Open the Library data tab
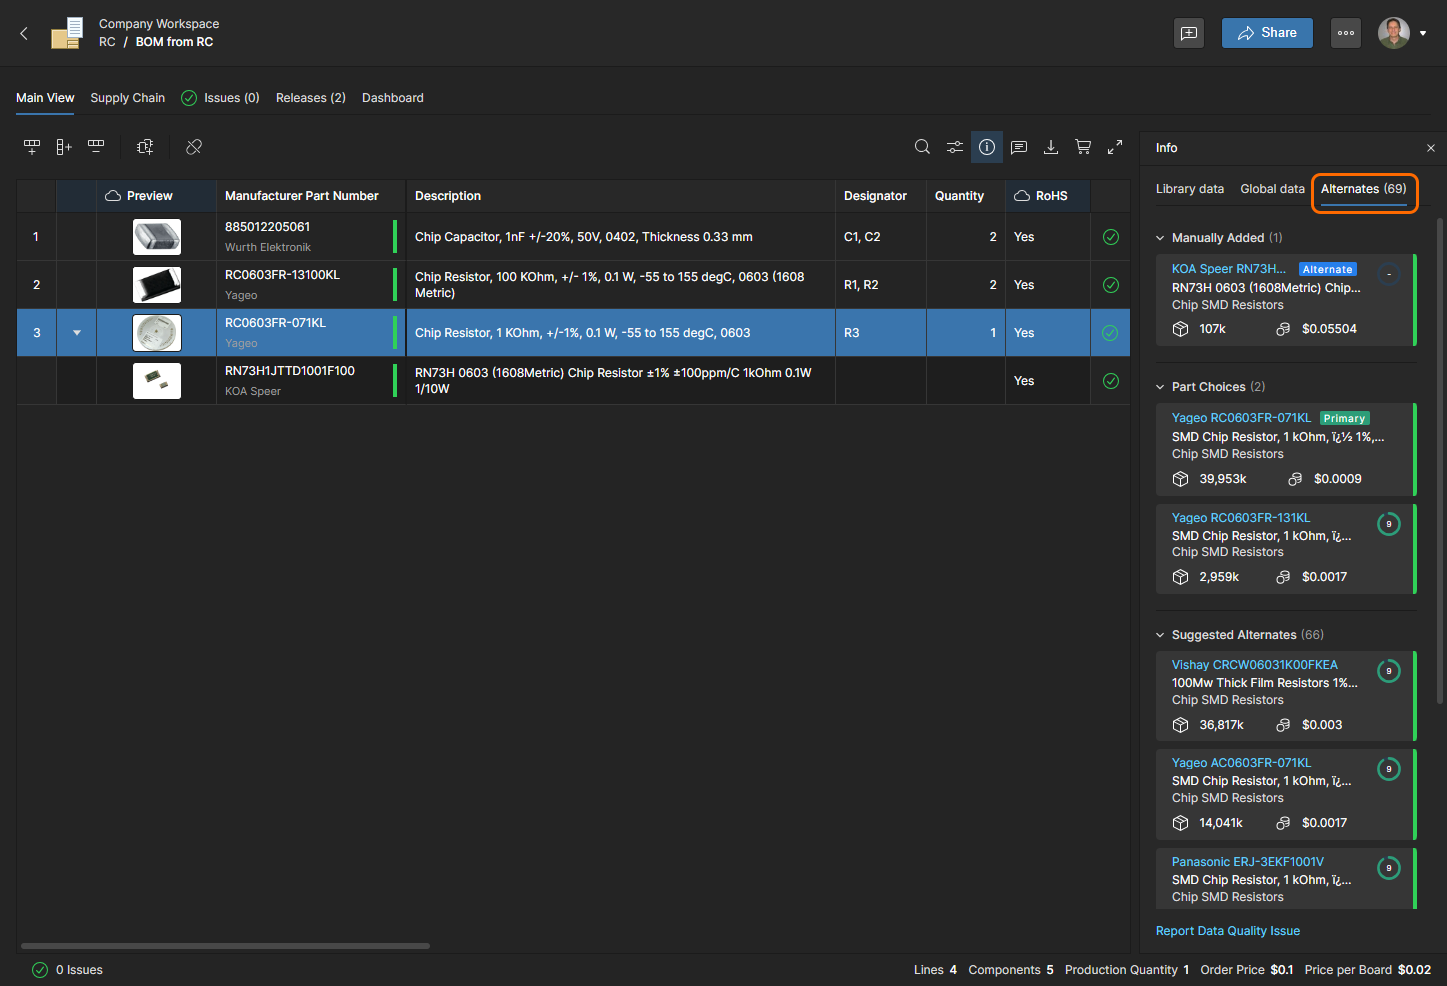The height and width of the screenshot is (986, 1447). (1189, 189)
